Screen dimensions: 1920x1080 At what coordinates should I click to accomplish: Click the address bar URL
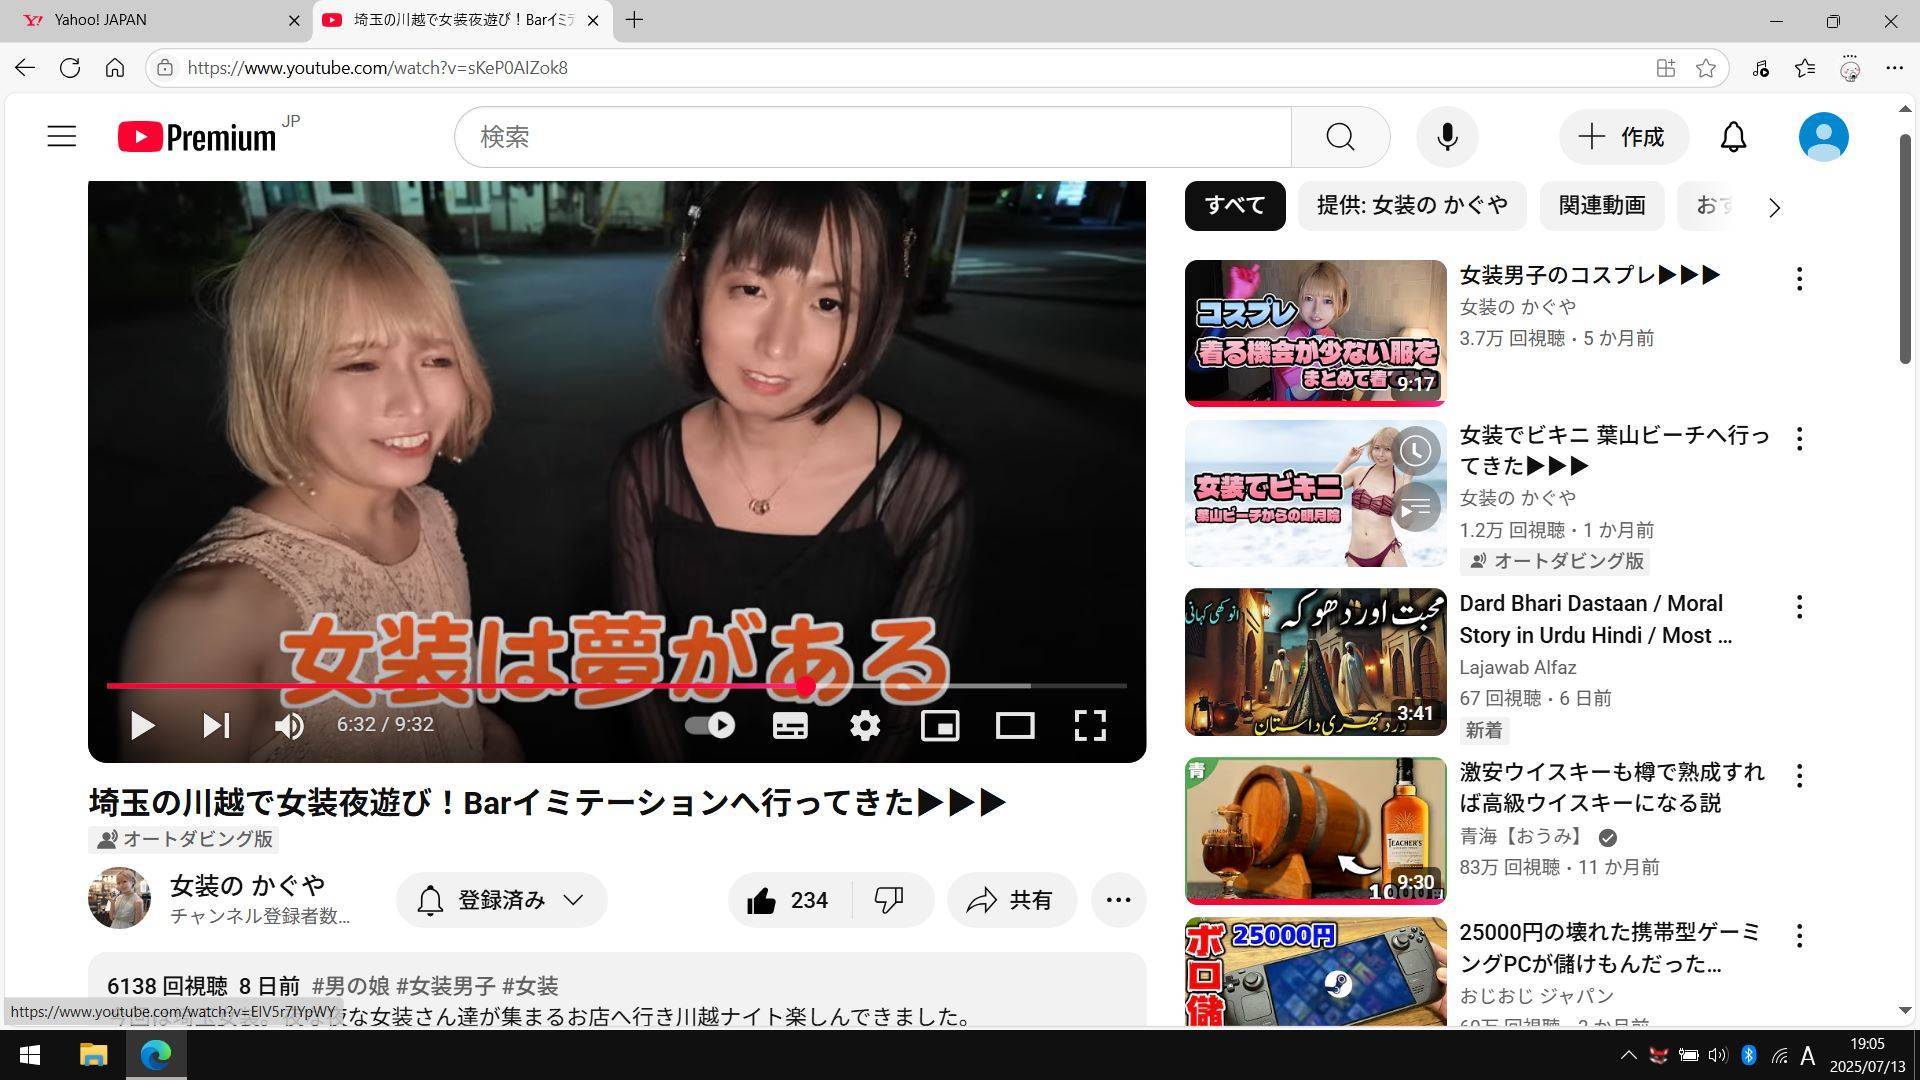[x=377, y=68]
